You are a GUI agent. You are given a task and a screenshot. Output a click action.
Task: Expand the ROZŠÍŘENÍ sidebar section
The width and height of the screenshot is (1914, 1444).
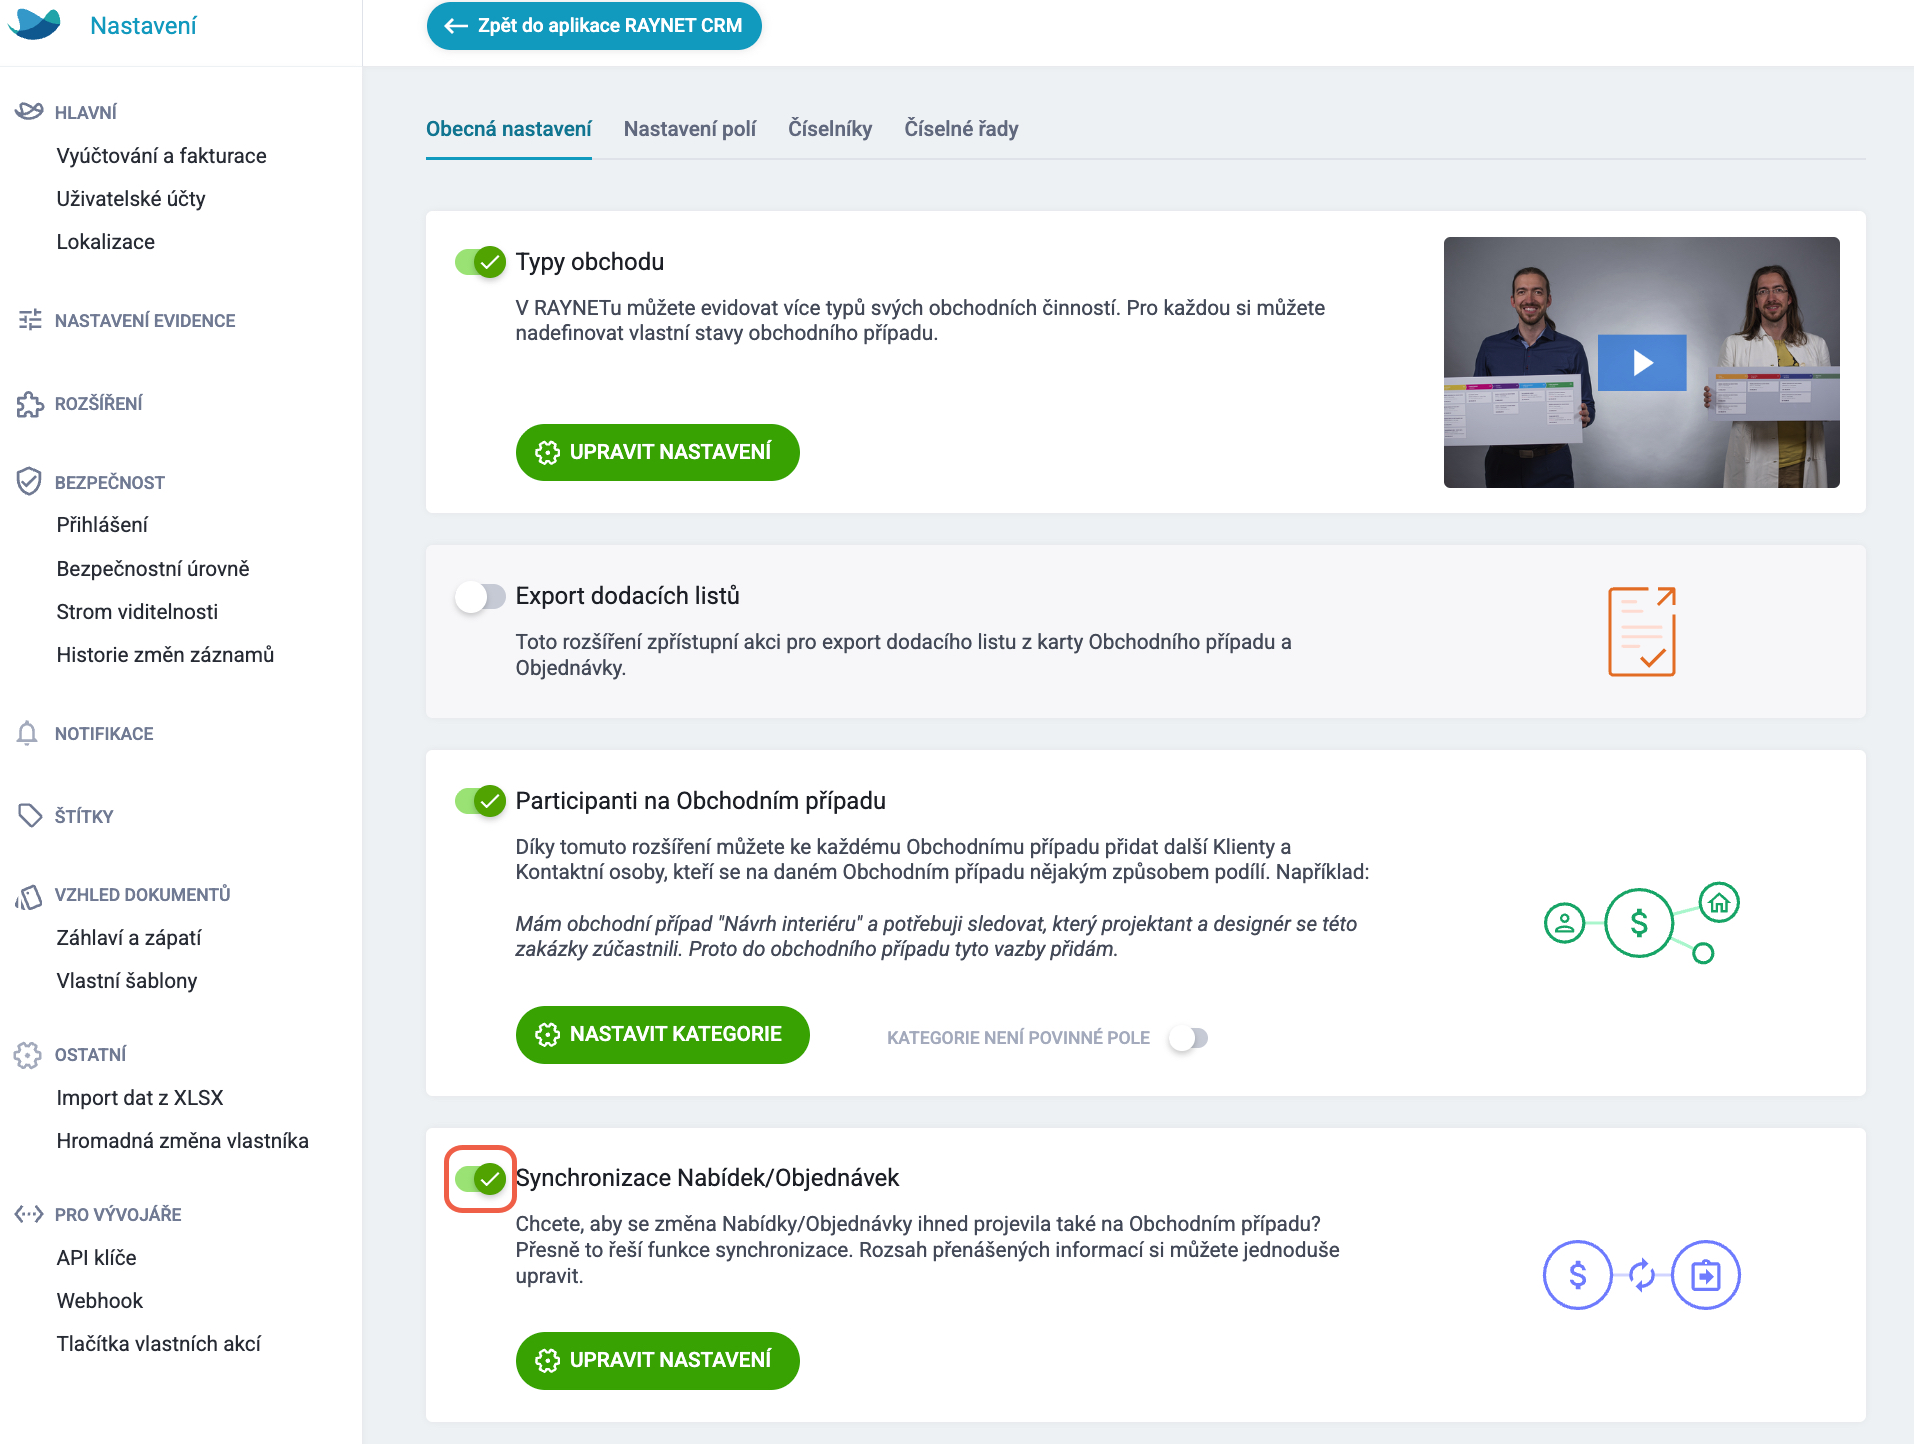pos(98,404)
